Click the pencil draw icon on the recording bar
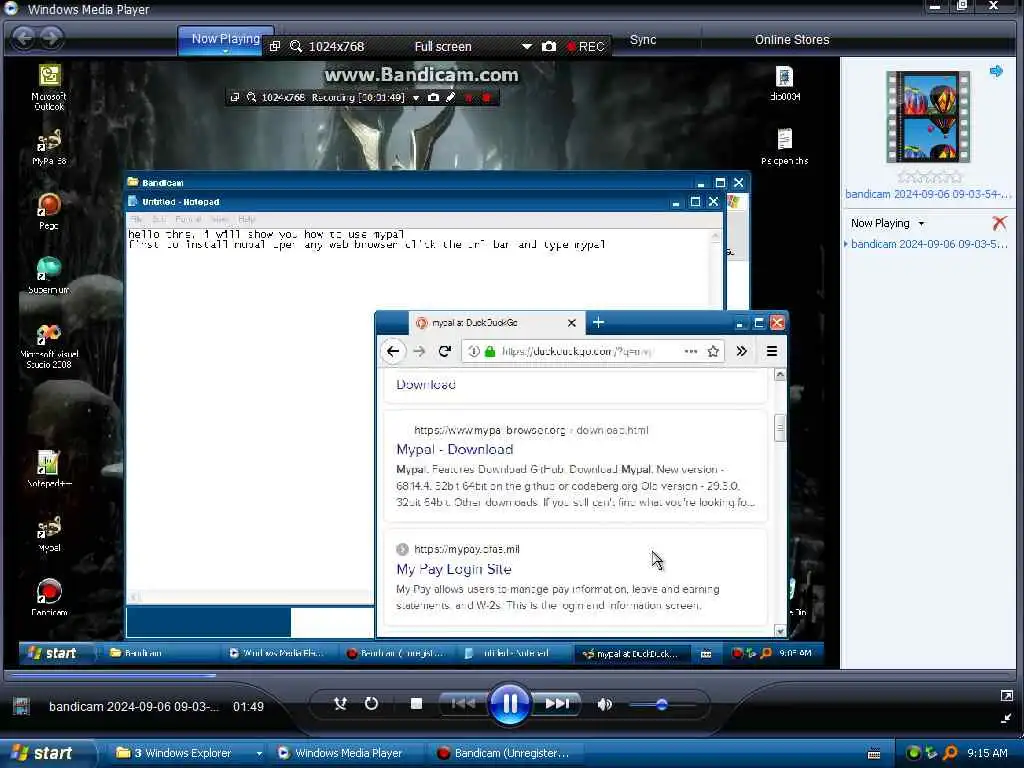Screen dimensions: 1024x768 (x=451, y=97)
